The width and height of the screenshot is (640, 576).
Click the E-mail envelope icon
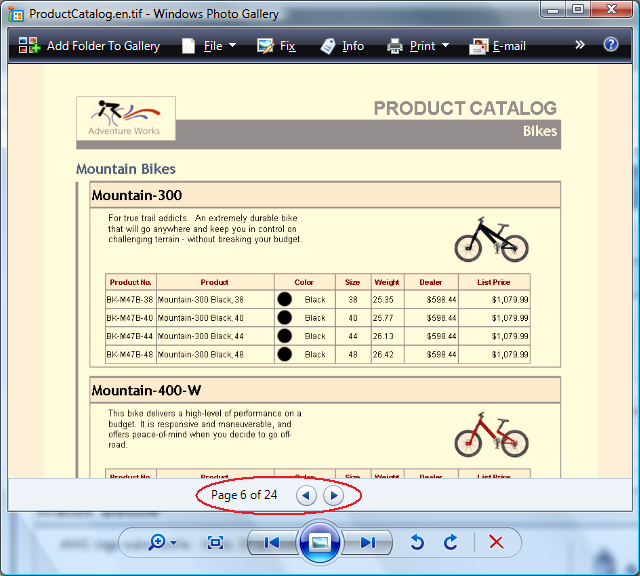click(x=478, y=46)
